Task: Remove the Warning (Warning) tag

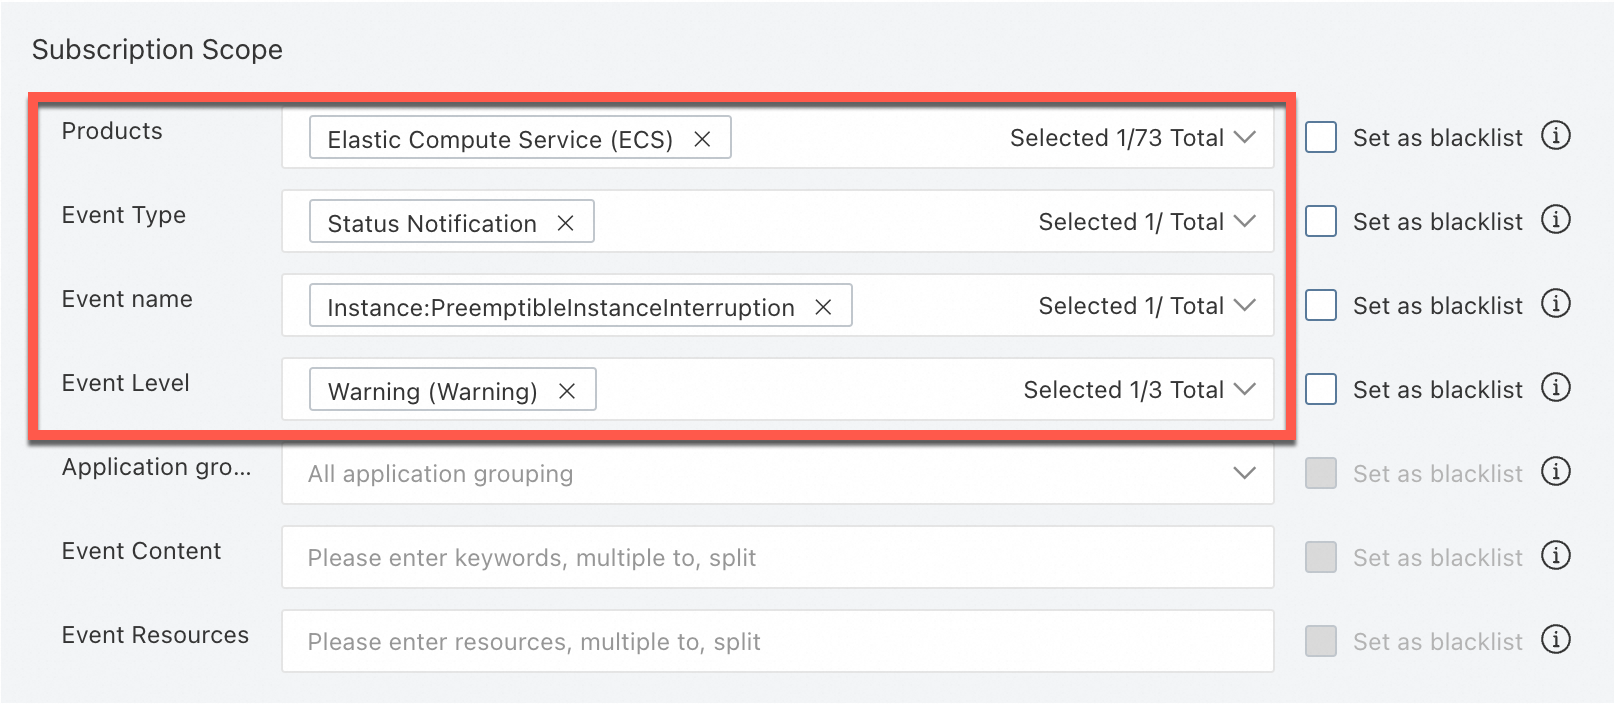Action: tap(567, 391)
